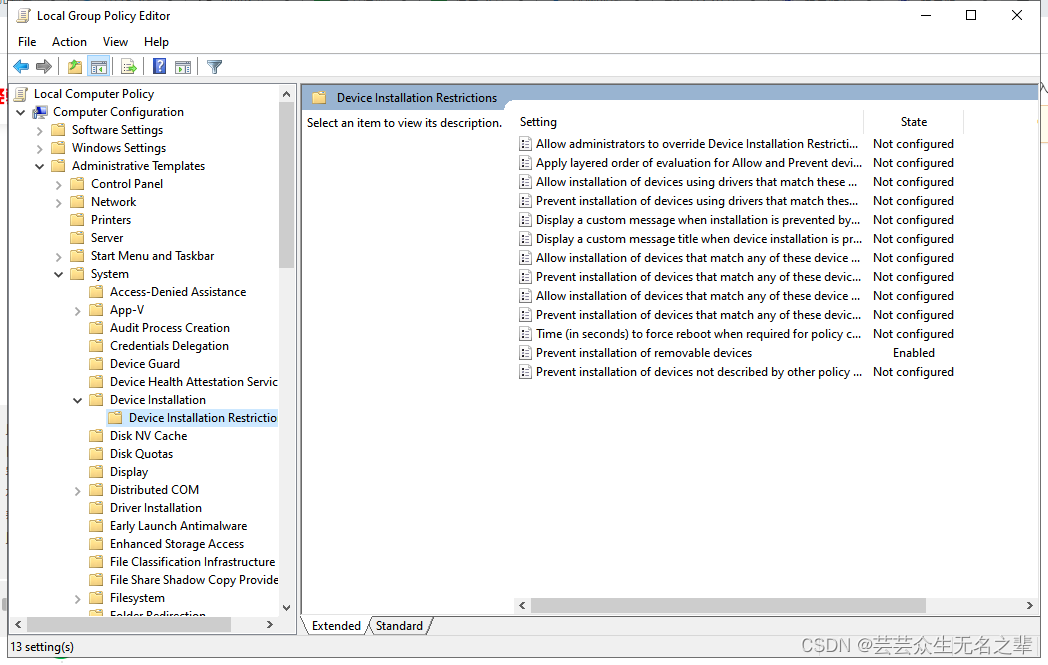Expand the Control Panel node
This screenshot has width=1048, height=665.
(x=59, y=184)
